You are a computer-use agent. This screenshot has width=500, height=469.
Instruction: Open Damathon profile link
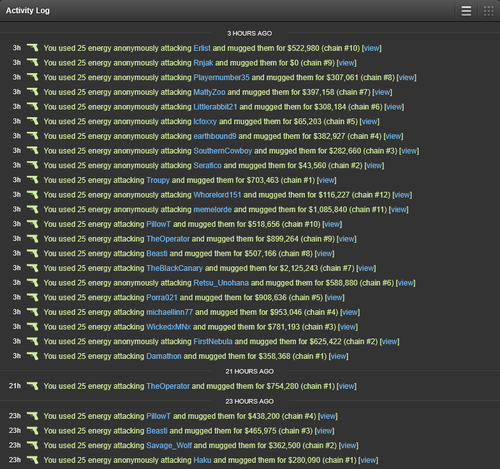coord(164,356)
